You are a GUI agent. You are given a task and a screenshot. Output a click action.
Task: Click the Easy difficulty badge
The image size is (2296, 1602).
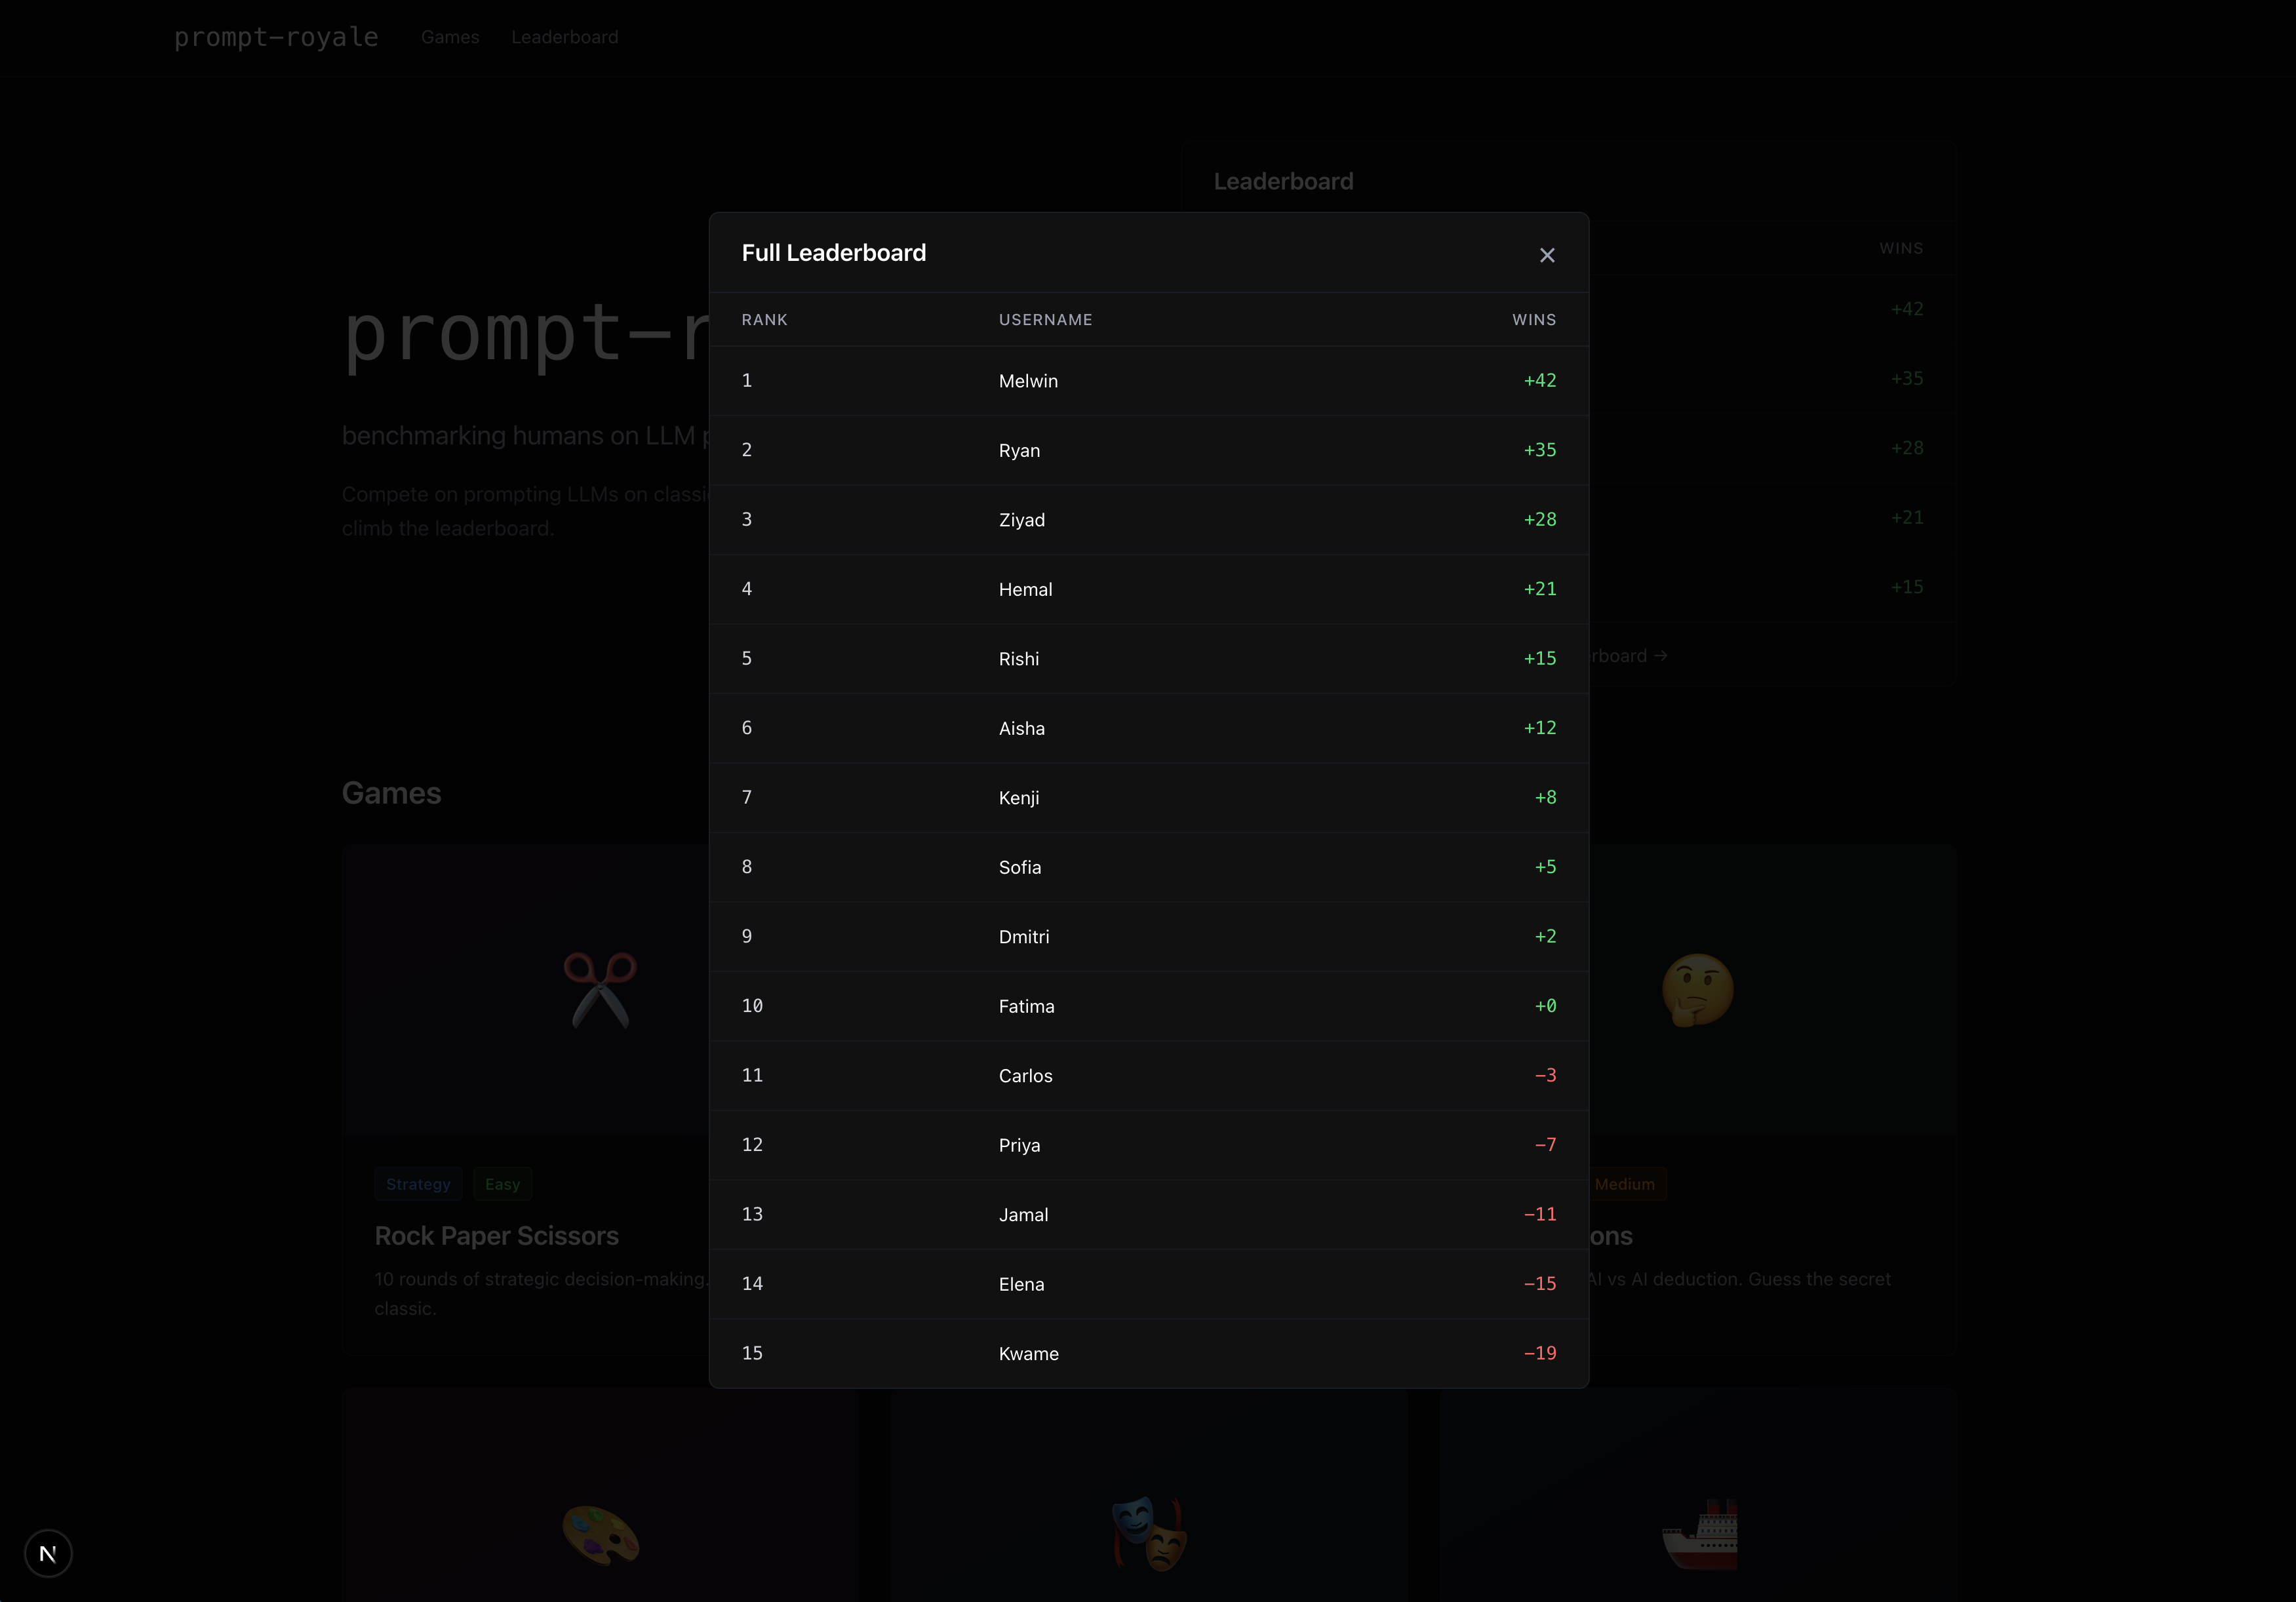click(502, 1184)
